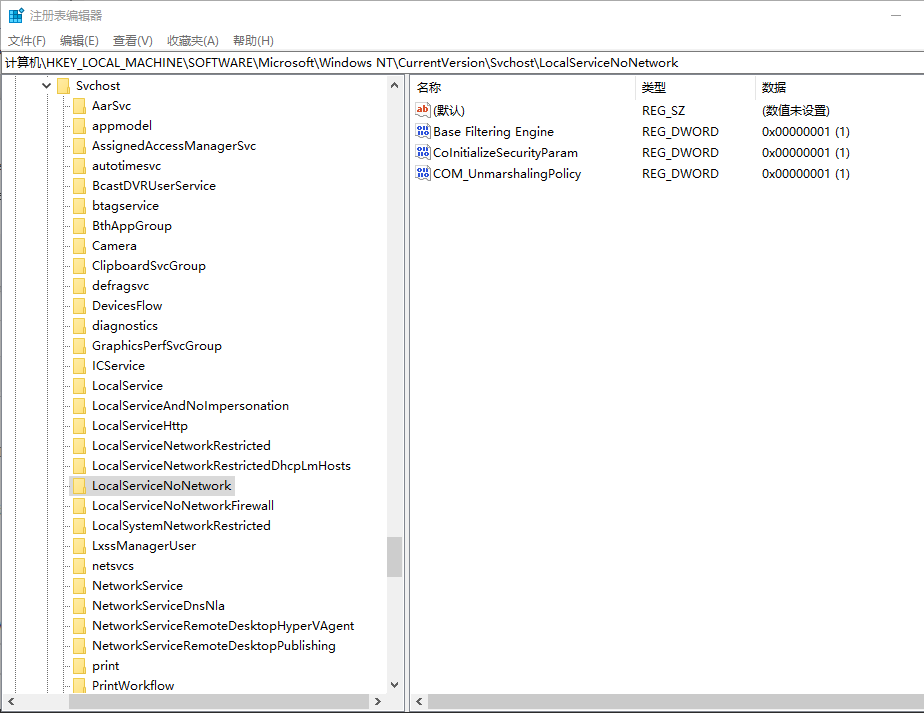Open the 编辑(E) menu
The height and width of the screenshot is (713, 924).
(x=79, y=41)
